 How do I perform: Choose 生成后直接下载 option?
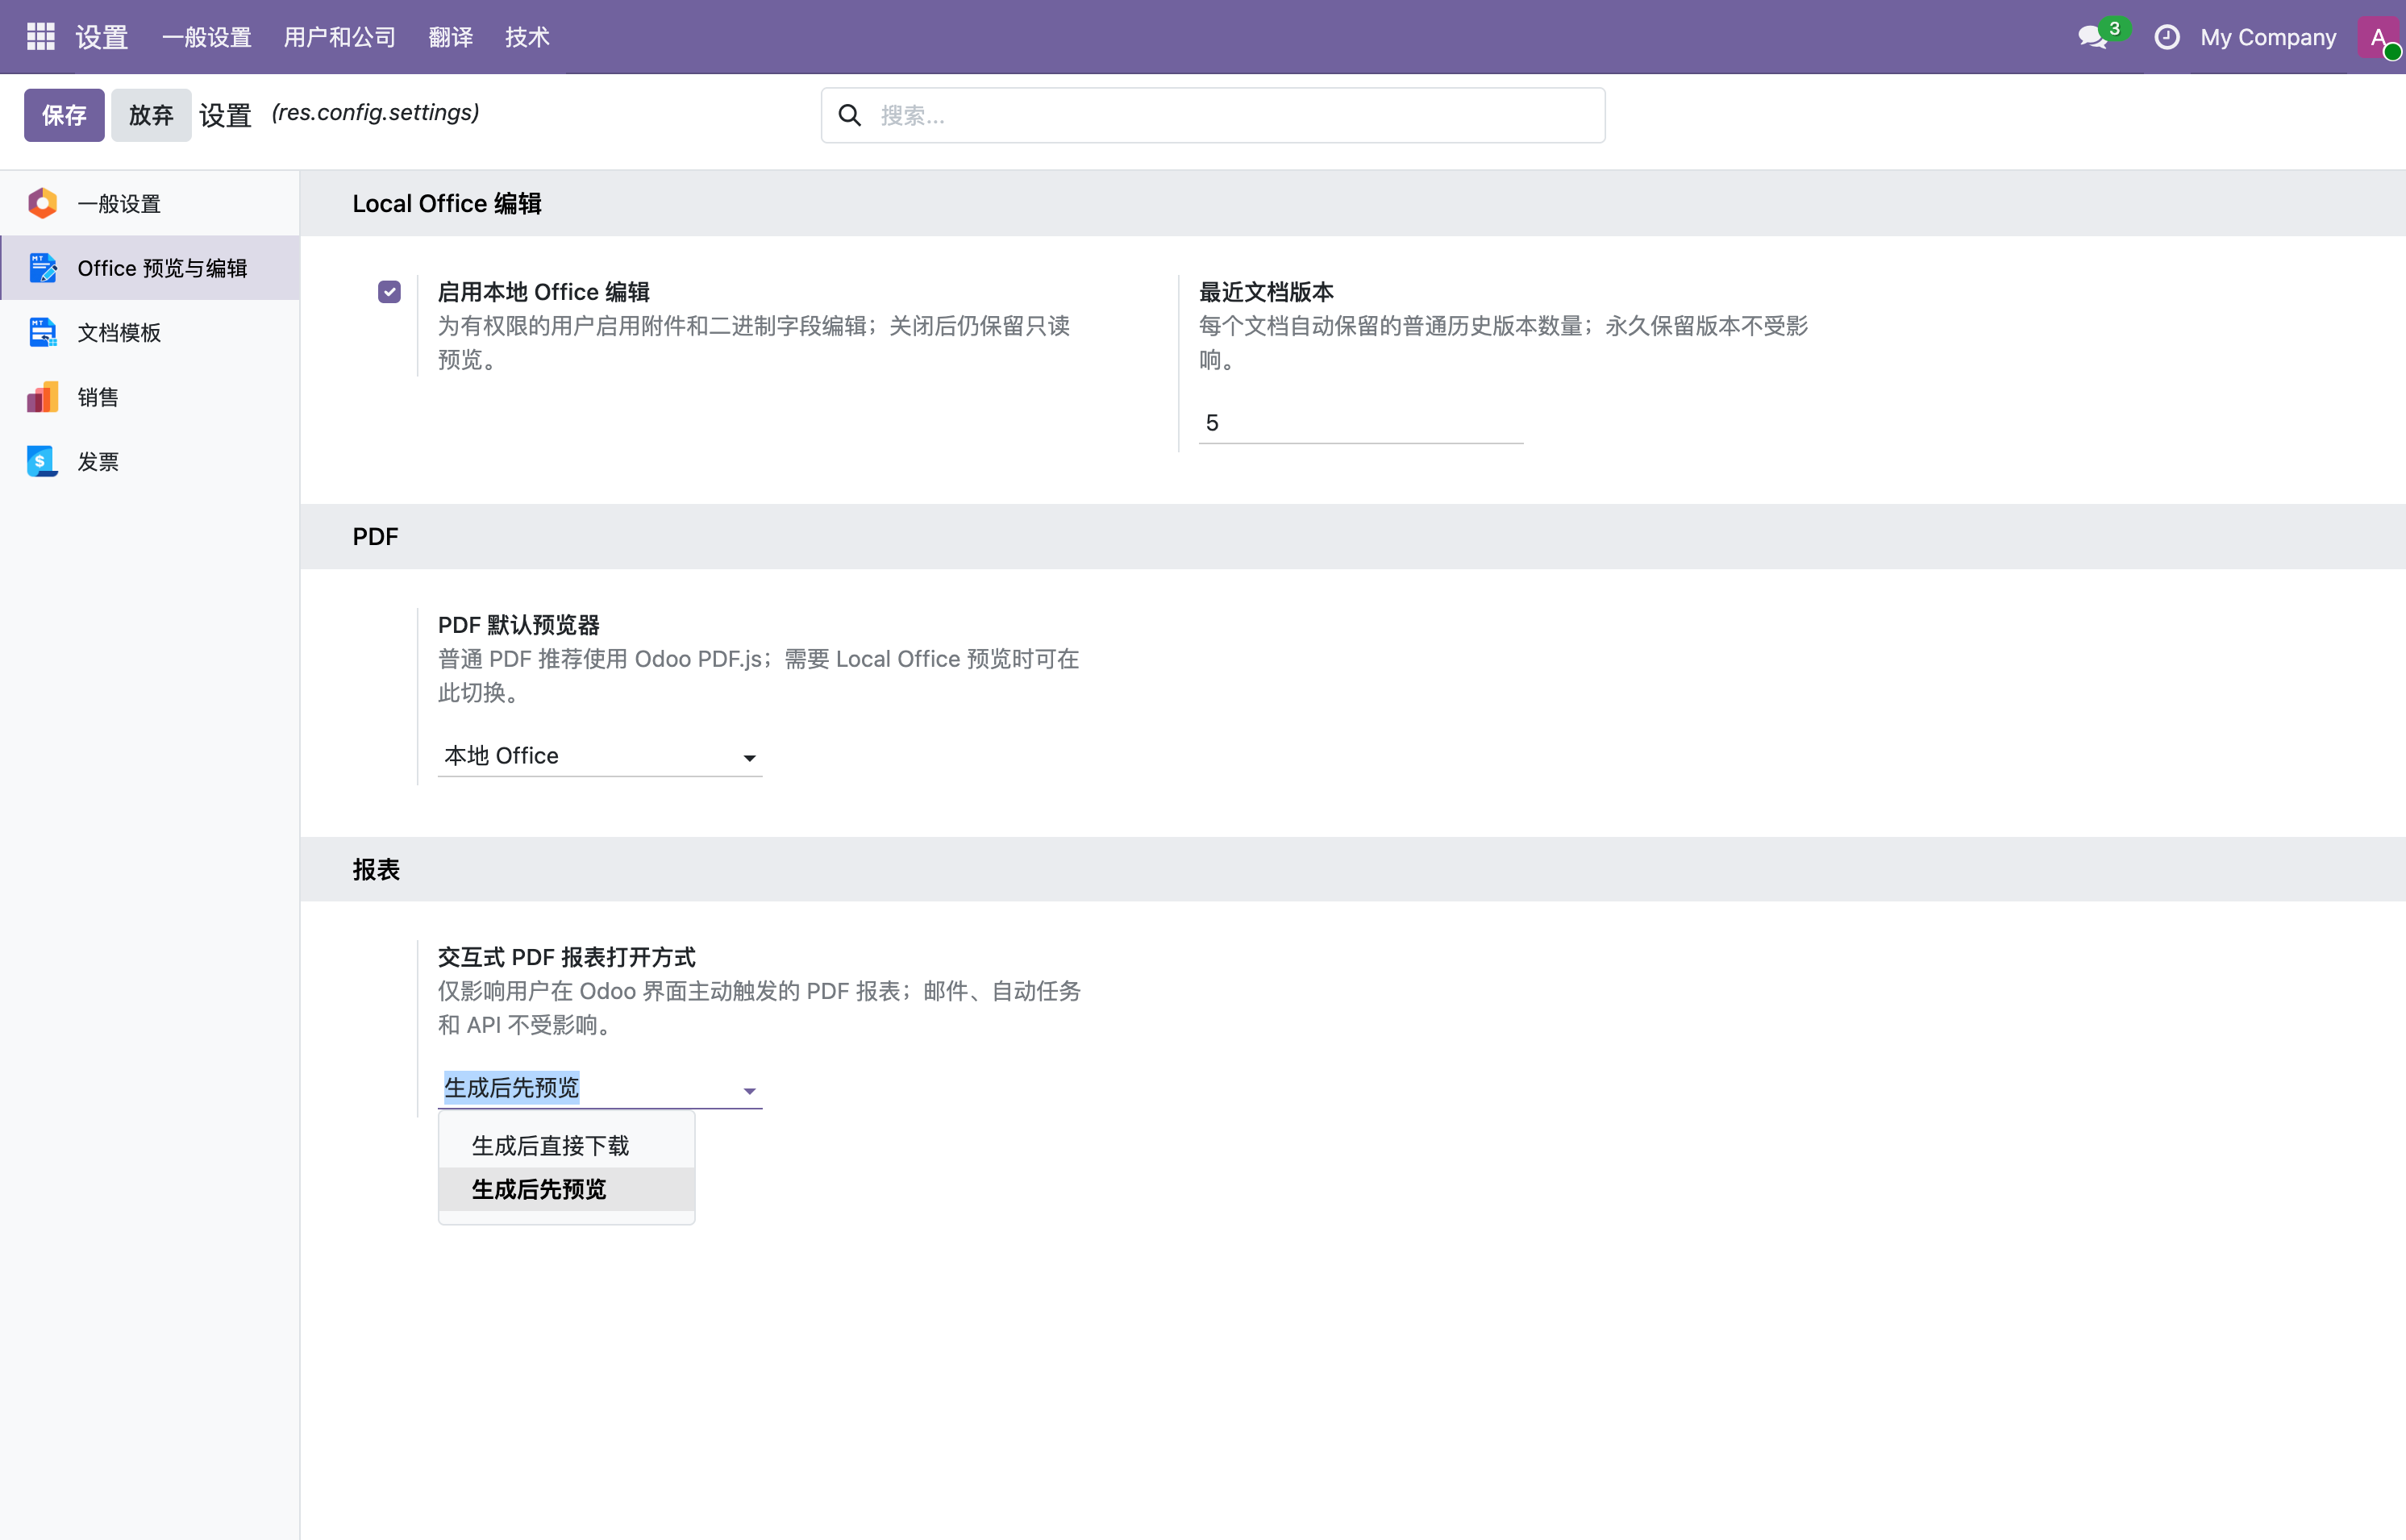pos(566,1146)
